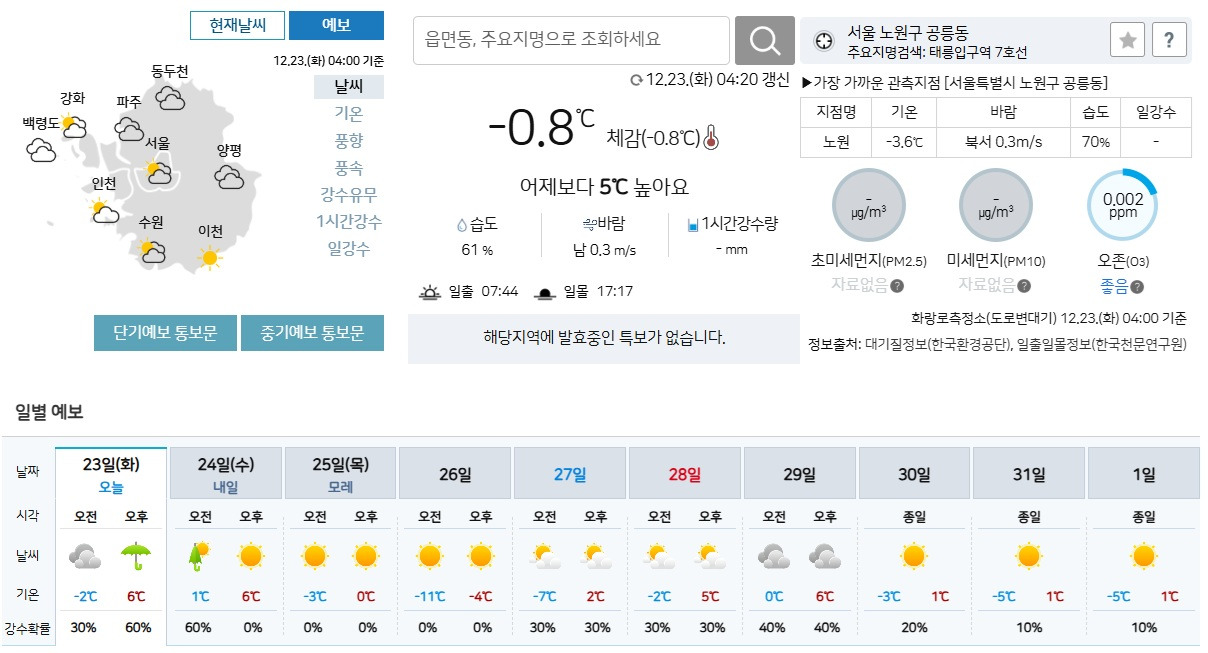The image size is (1208, 653).
Task: Click the 좋음 ozone status link
Action: pos(1113,287)
